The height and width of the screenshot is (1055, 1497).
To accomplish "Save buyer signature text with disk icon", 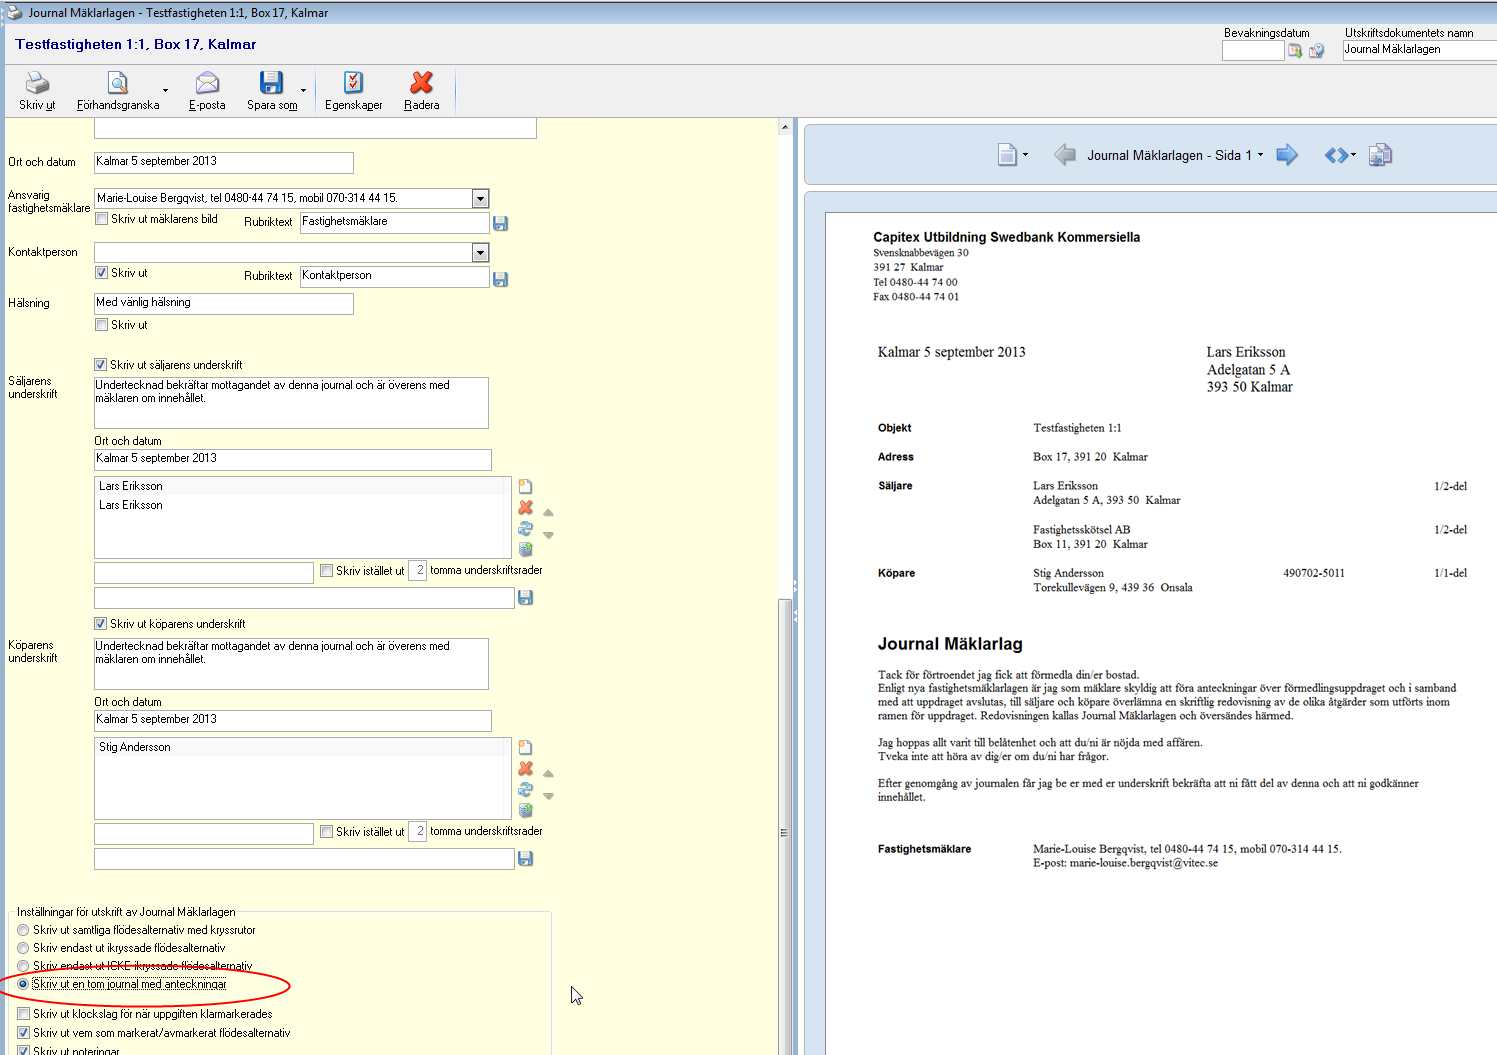I will [x=525, y=858].
